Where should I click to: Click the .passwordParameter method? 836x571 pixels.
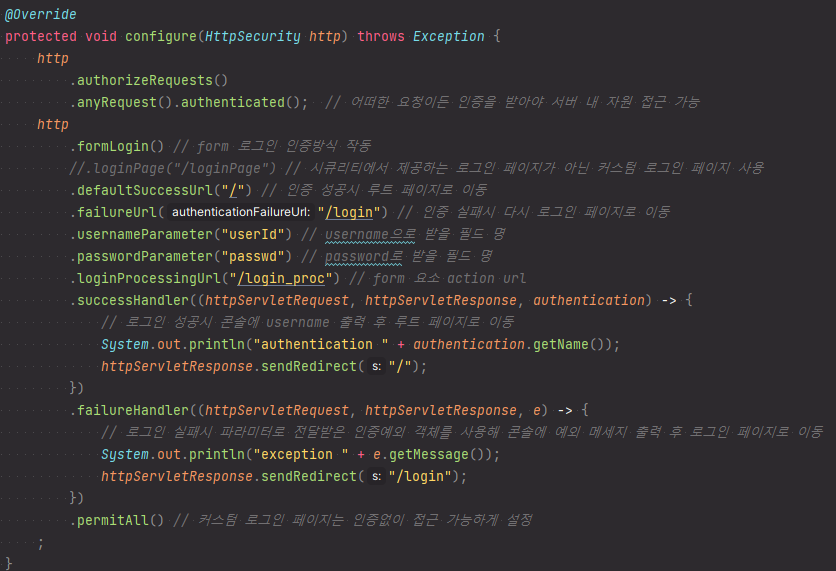point(141,256)
